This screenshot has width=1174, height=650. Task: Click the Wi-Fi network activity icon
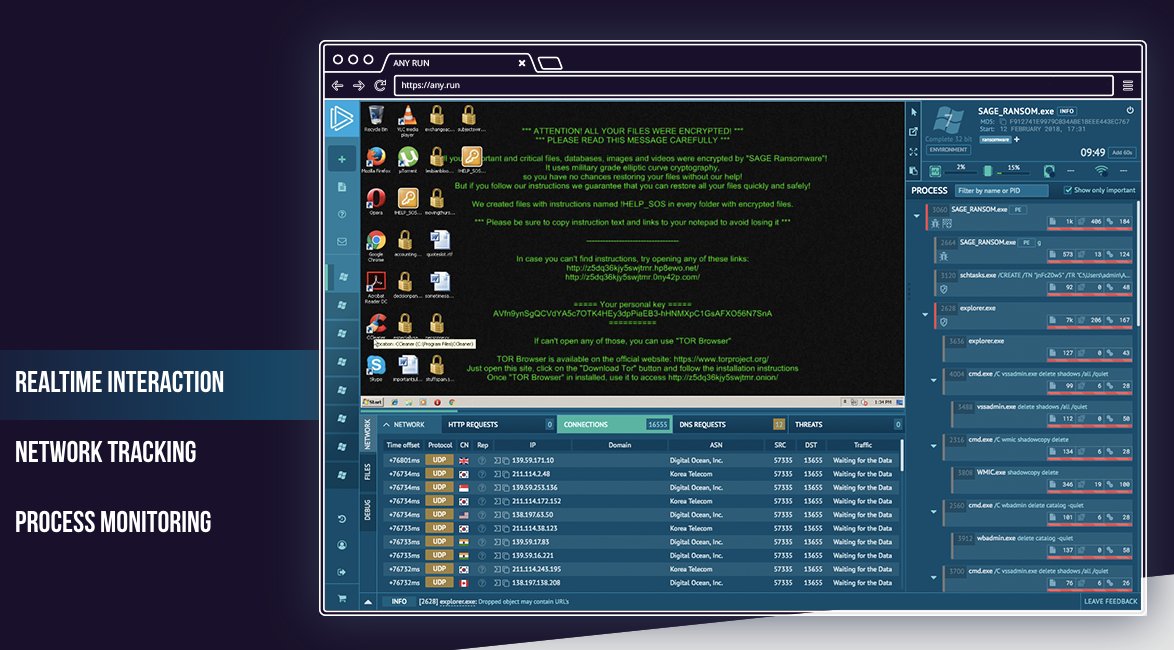[x=1101, y=171]
